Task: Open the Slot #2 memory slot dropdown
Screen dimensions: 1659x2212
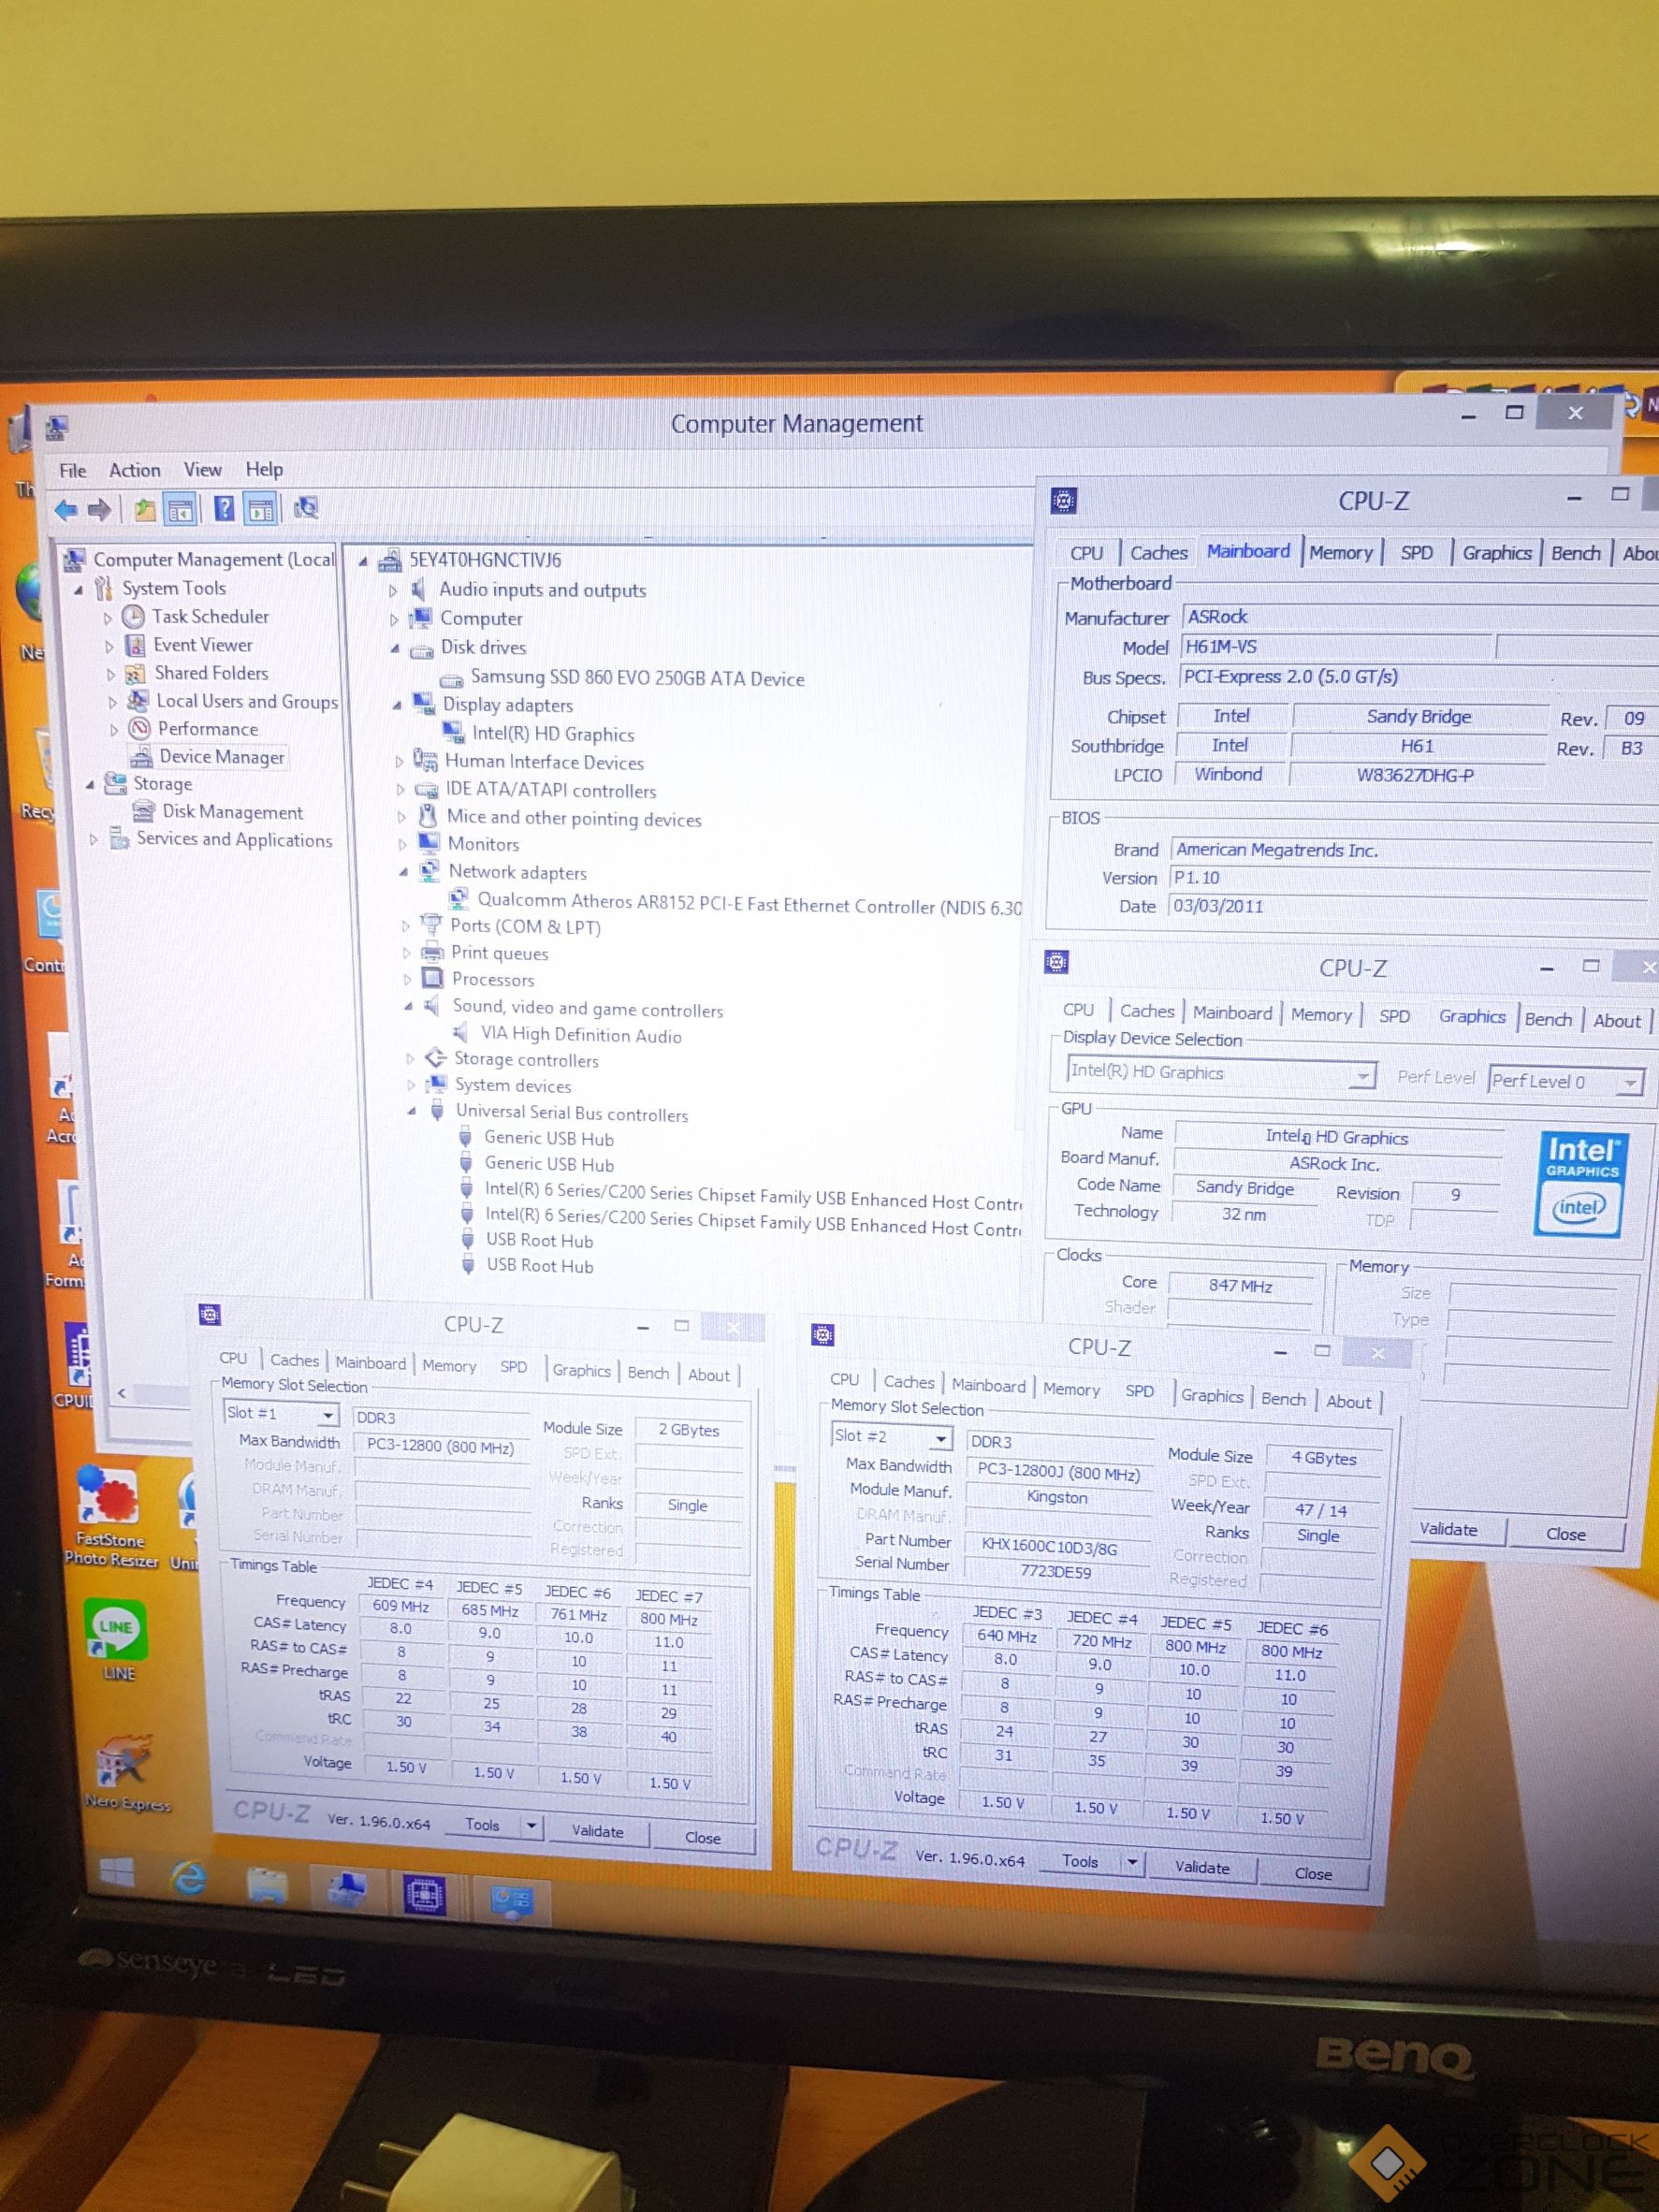Action: [940, 1439]
